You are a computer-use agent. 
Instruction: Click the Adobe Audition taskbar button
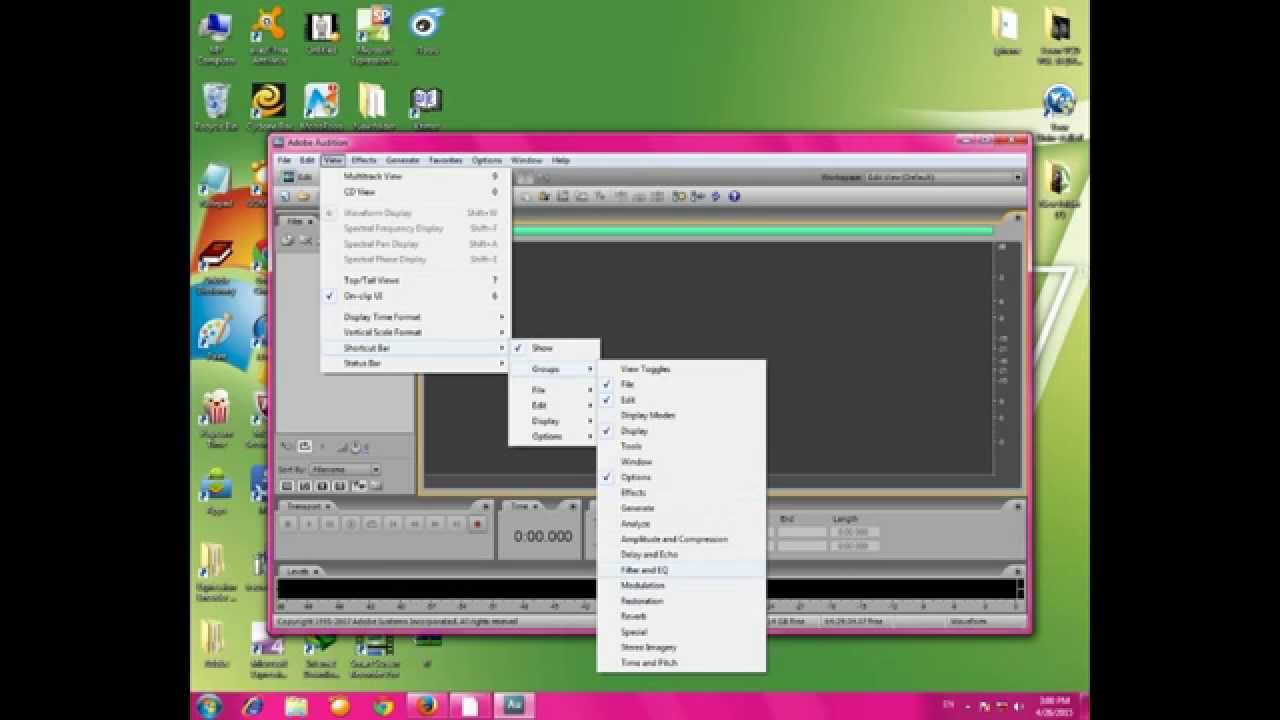click(514, 705)
